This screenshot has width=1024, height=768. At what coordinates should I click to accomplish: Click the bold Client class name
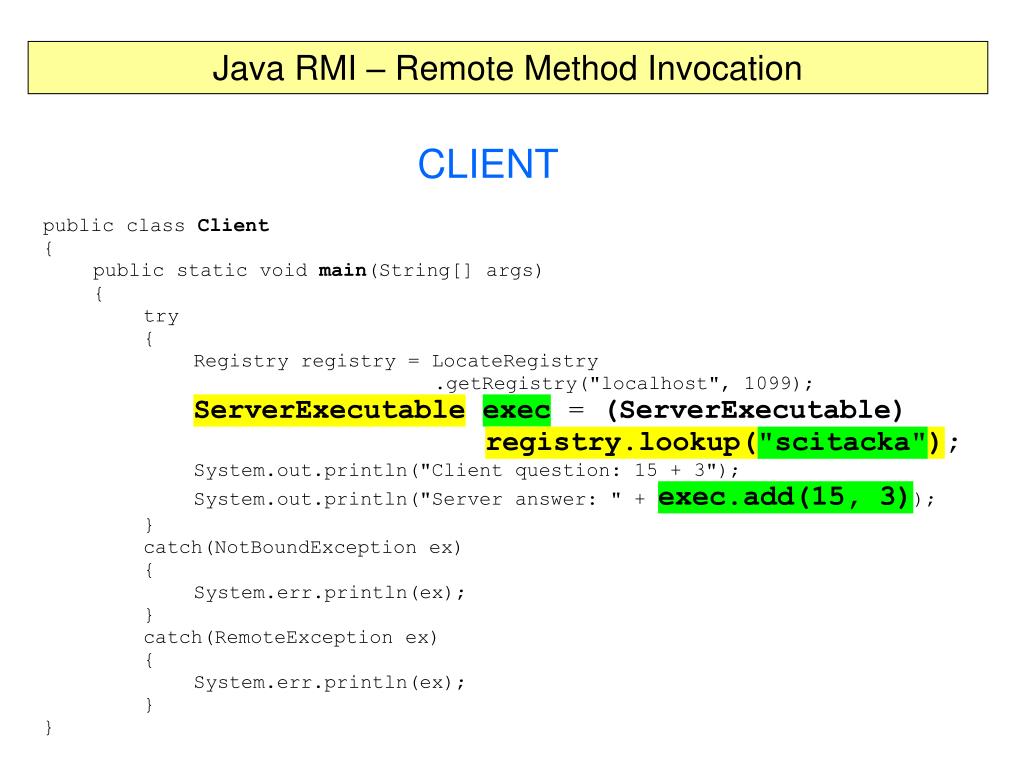click(233, 225)
